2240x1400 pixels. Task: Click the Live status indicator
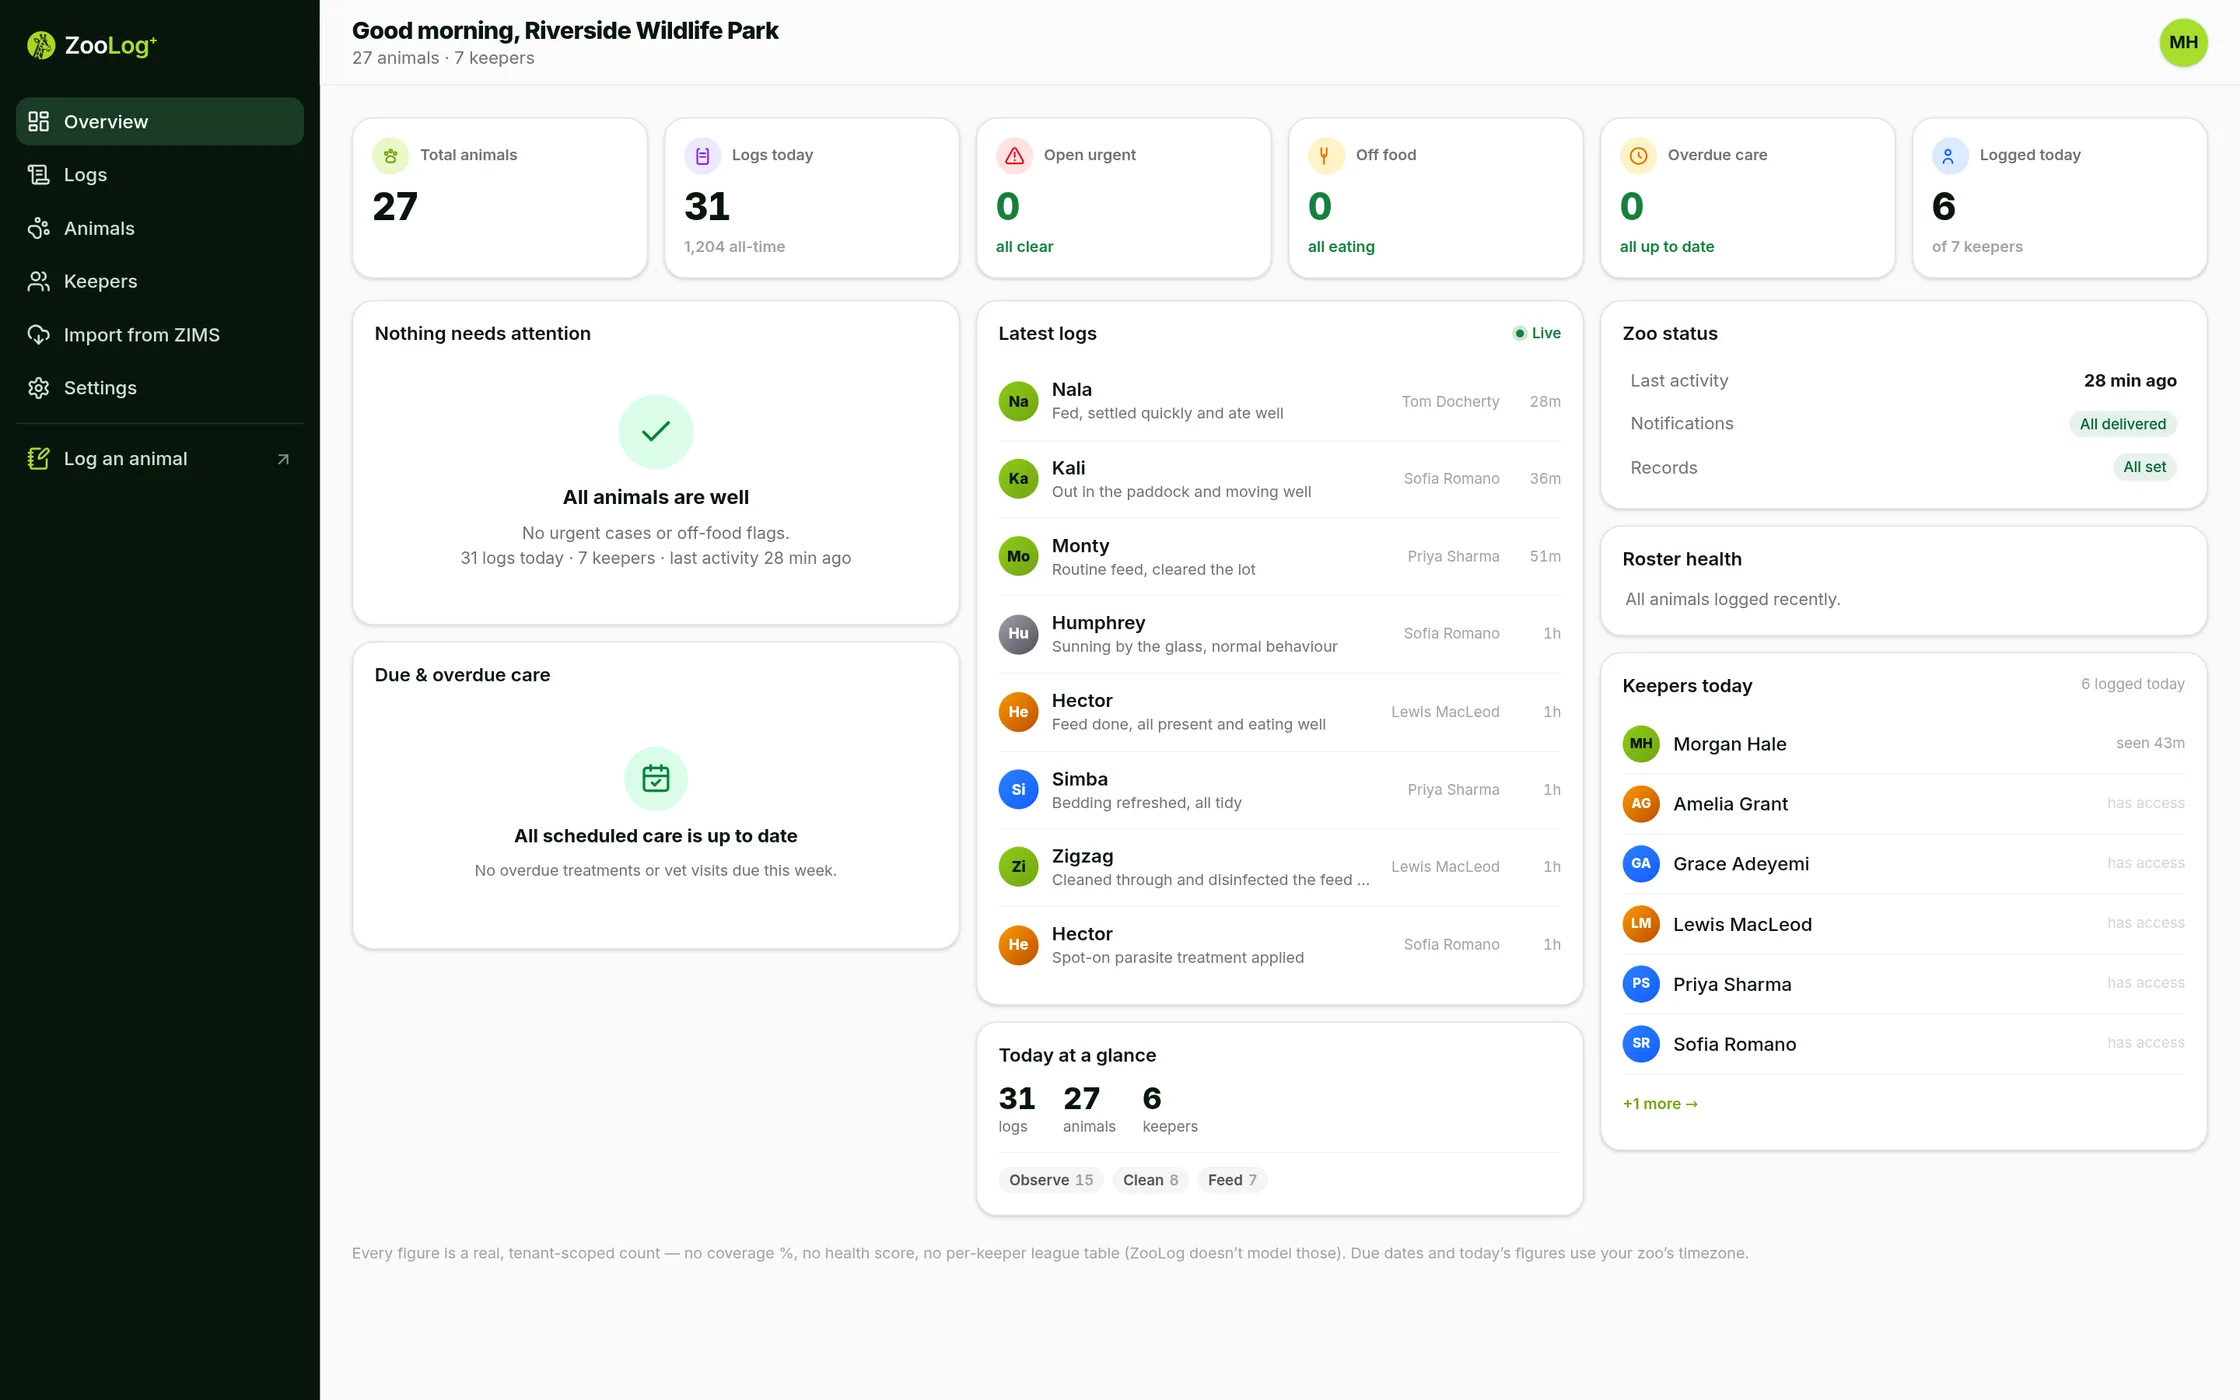1537,333
